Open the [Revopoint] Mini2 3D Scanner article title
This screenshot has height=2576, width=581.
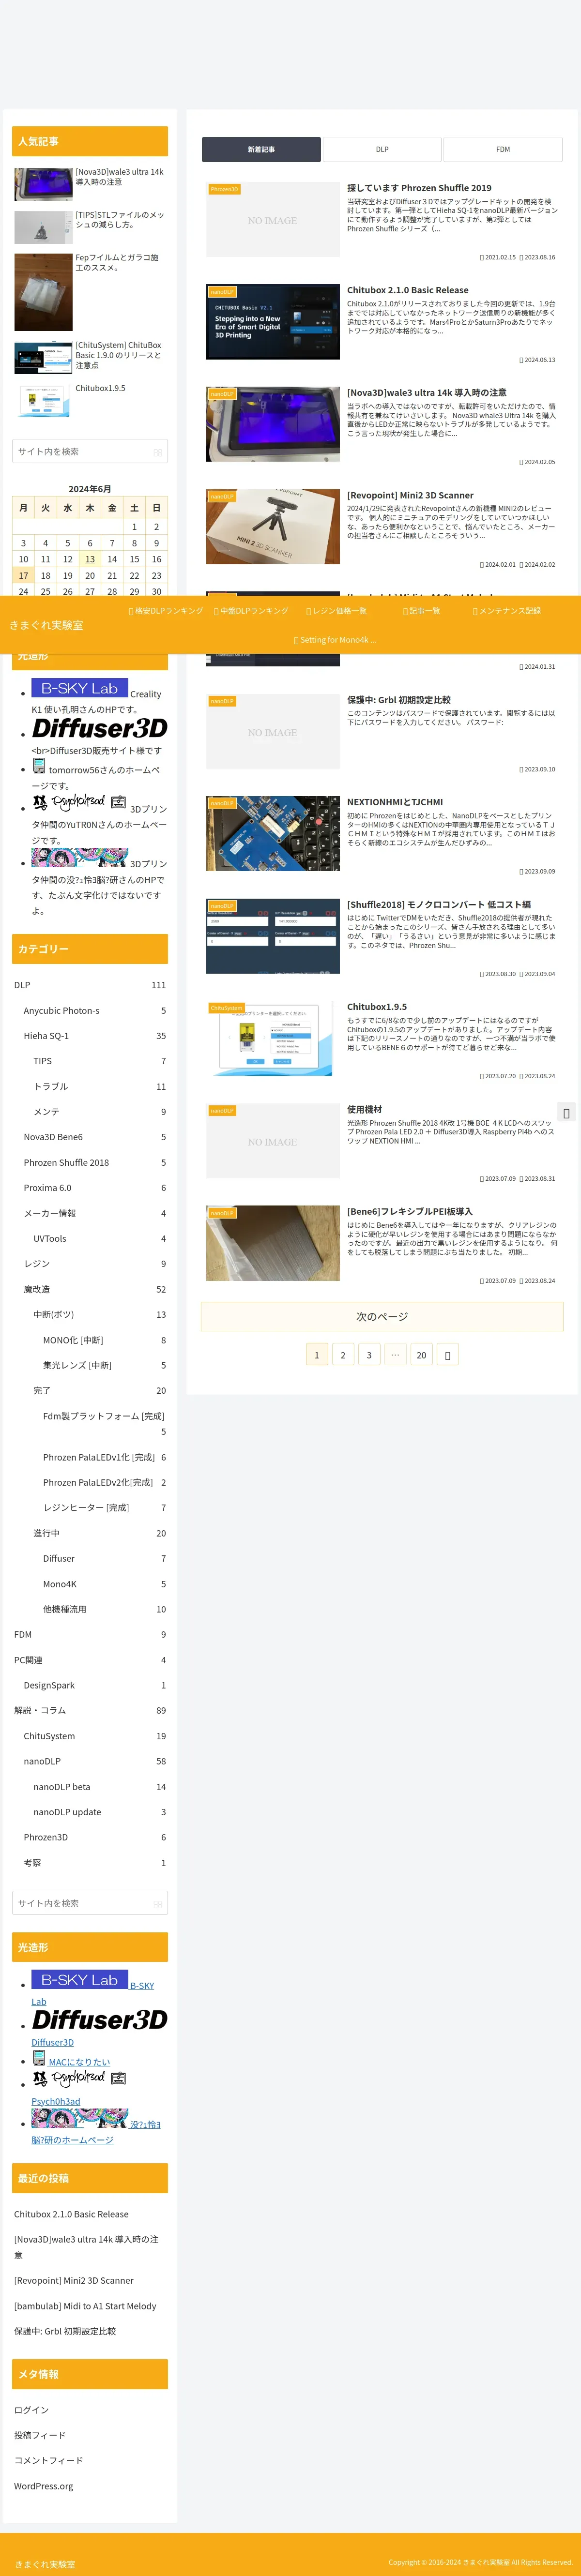pos(410,495)
